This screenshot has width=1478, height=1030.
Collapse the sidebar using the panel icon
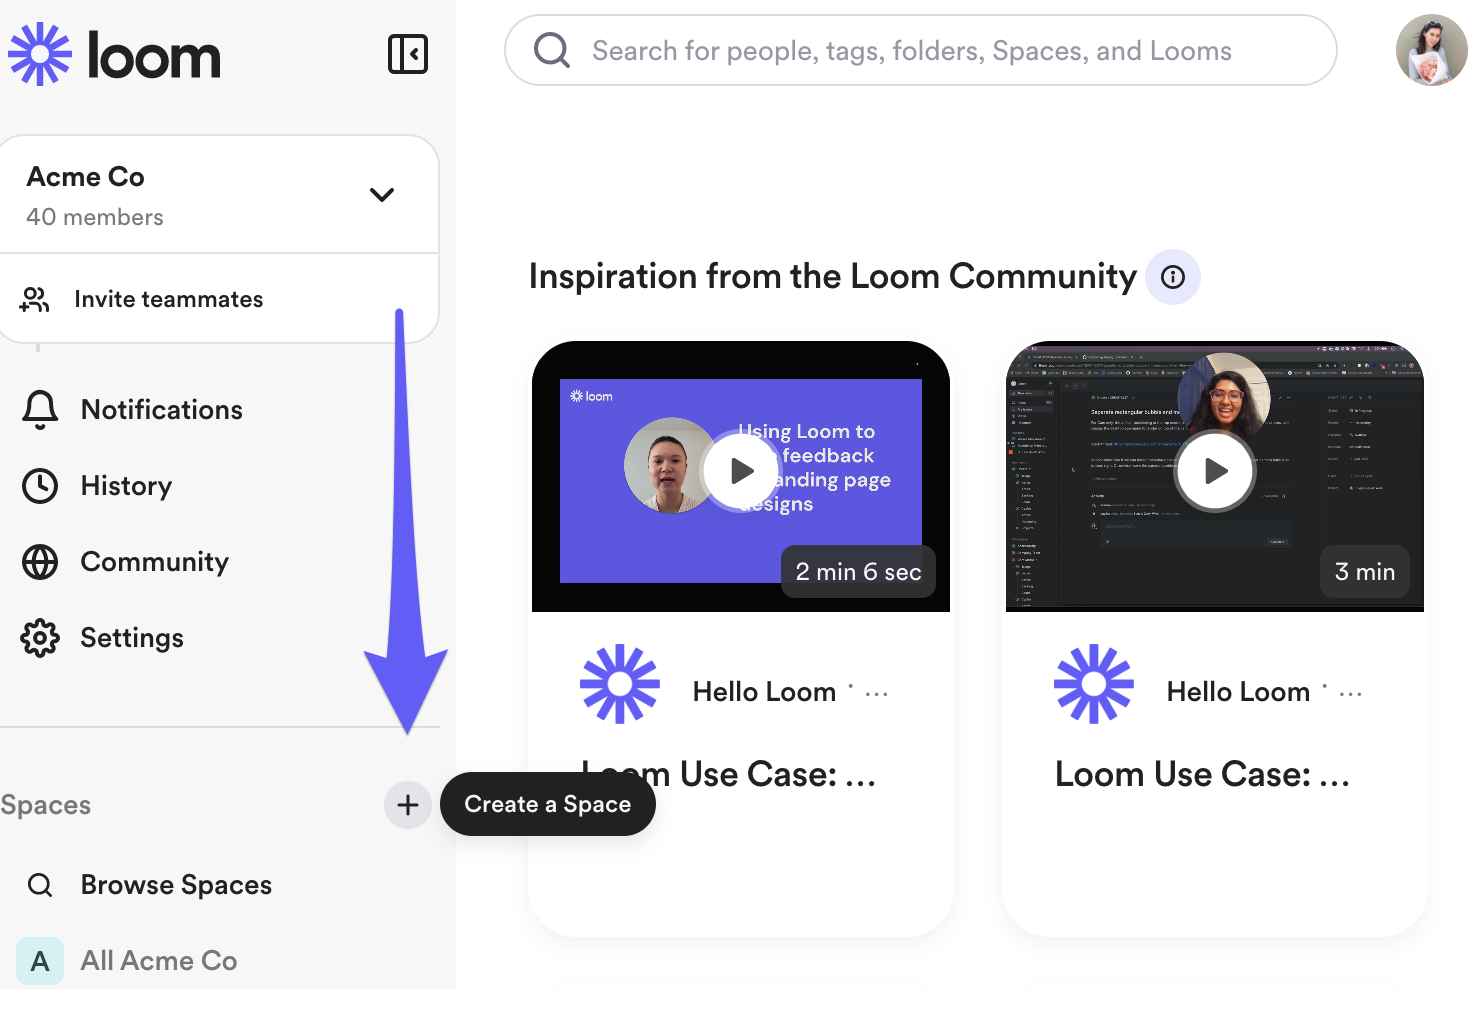tap(407, 54)
